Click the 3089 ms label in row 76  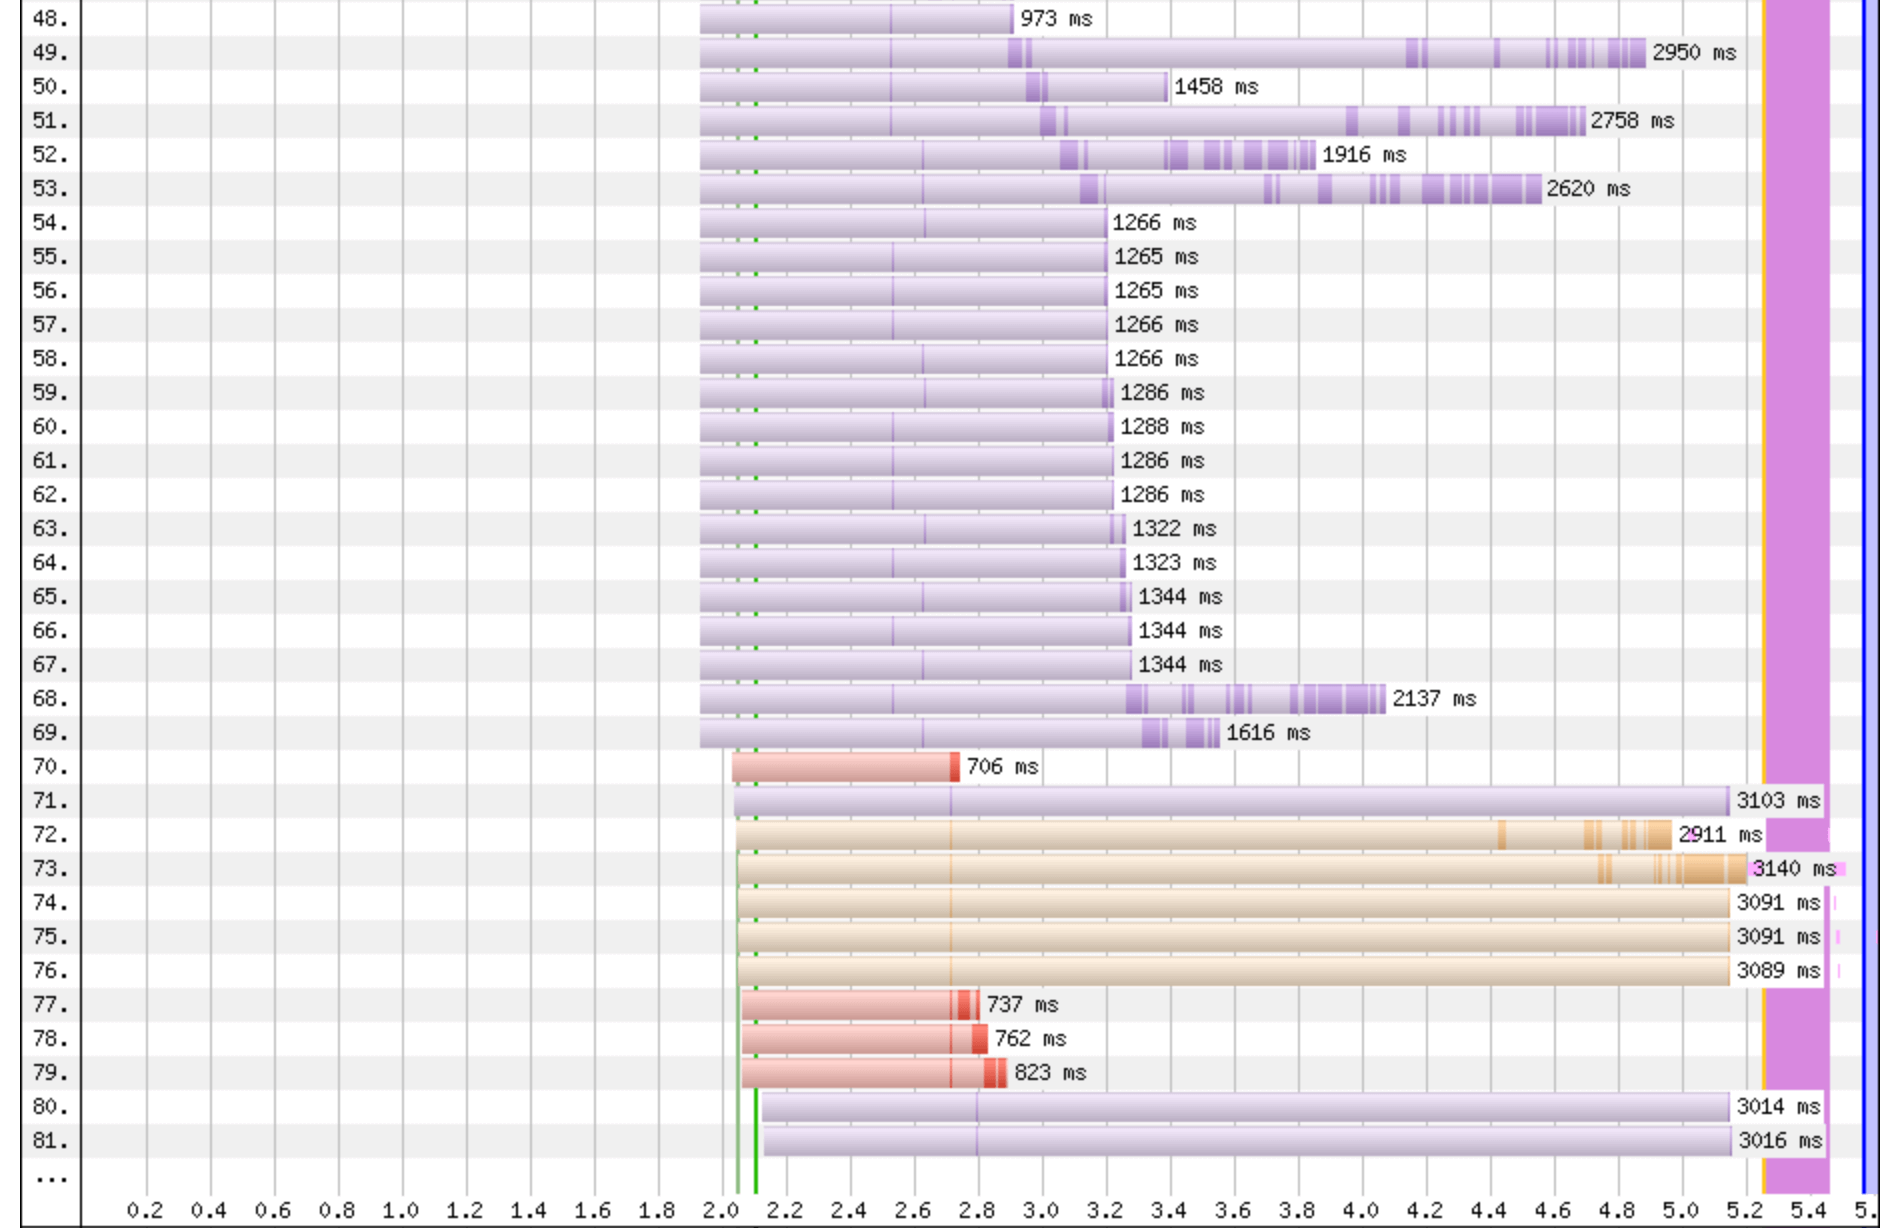[x=1778, y=971]
